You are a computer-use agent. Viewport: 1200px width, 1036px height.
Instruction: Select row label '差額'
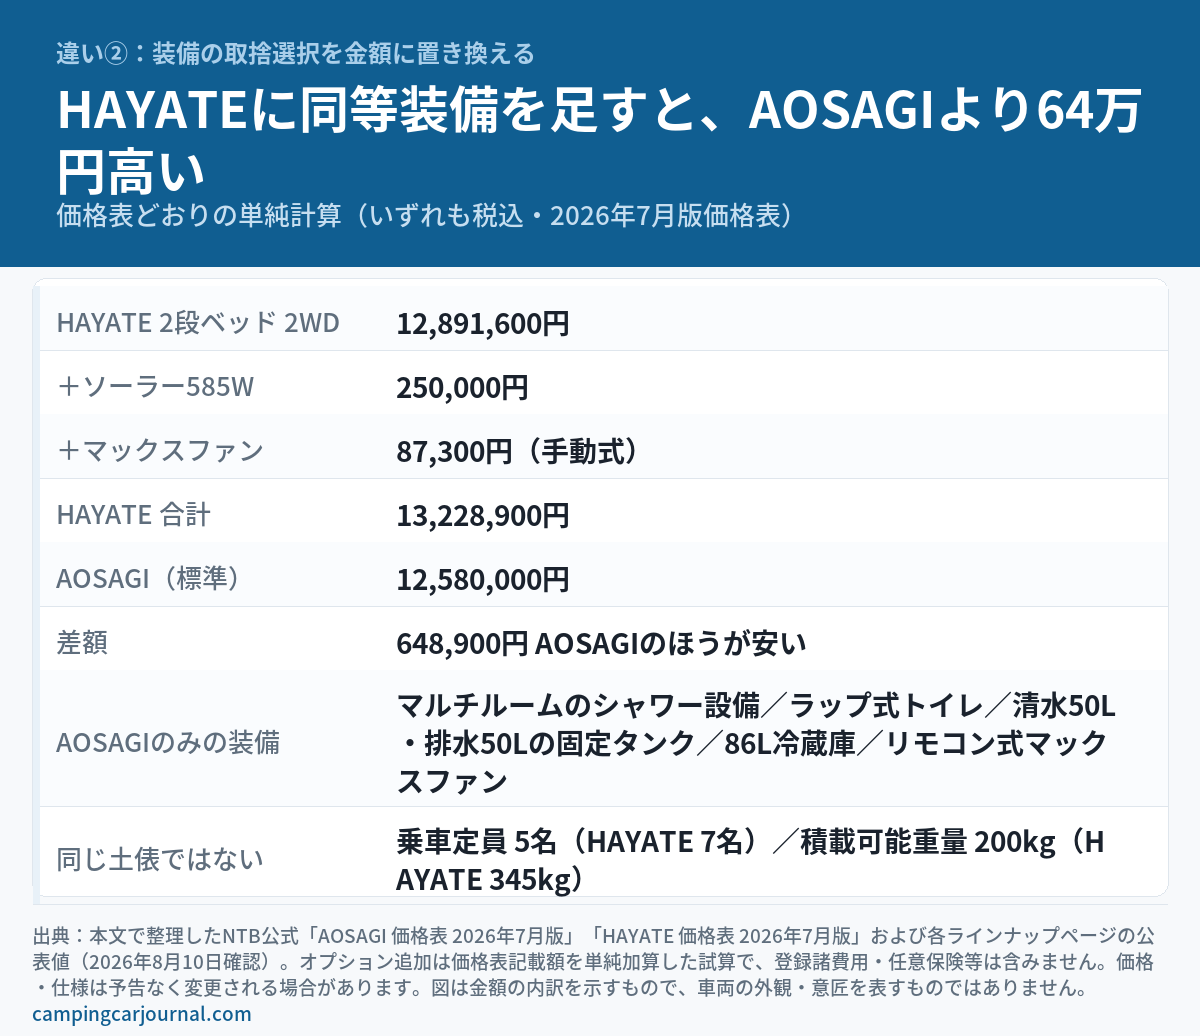(82, 643)
